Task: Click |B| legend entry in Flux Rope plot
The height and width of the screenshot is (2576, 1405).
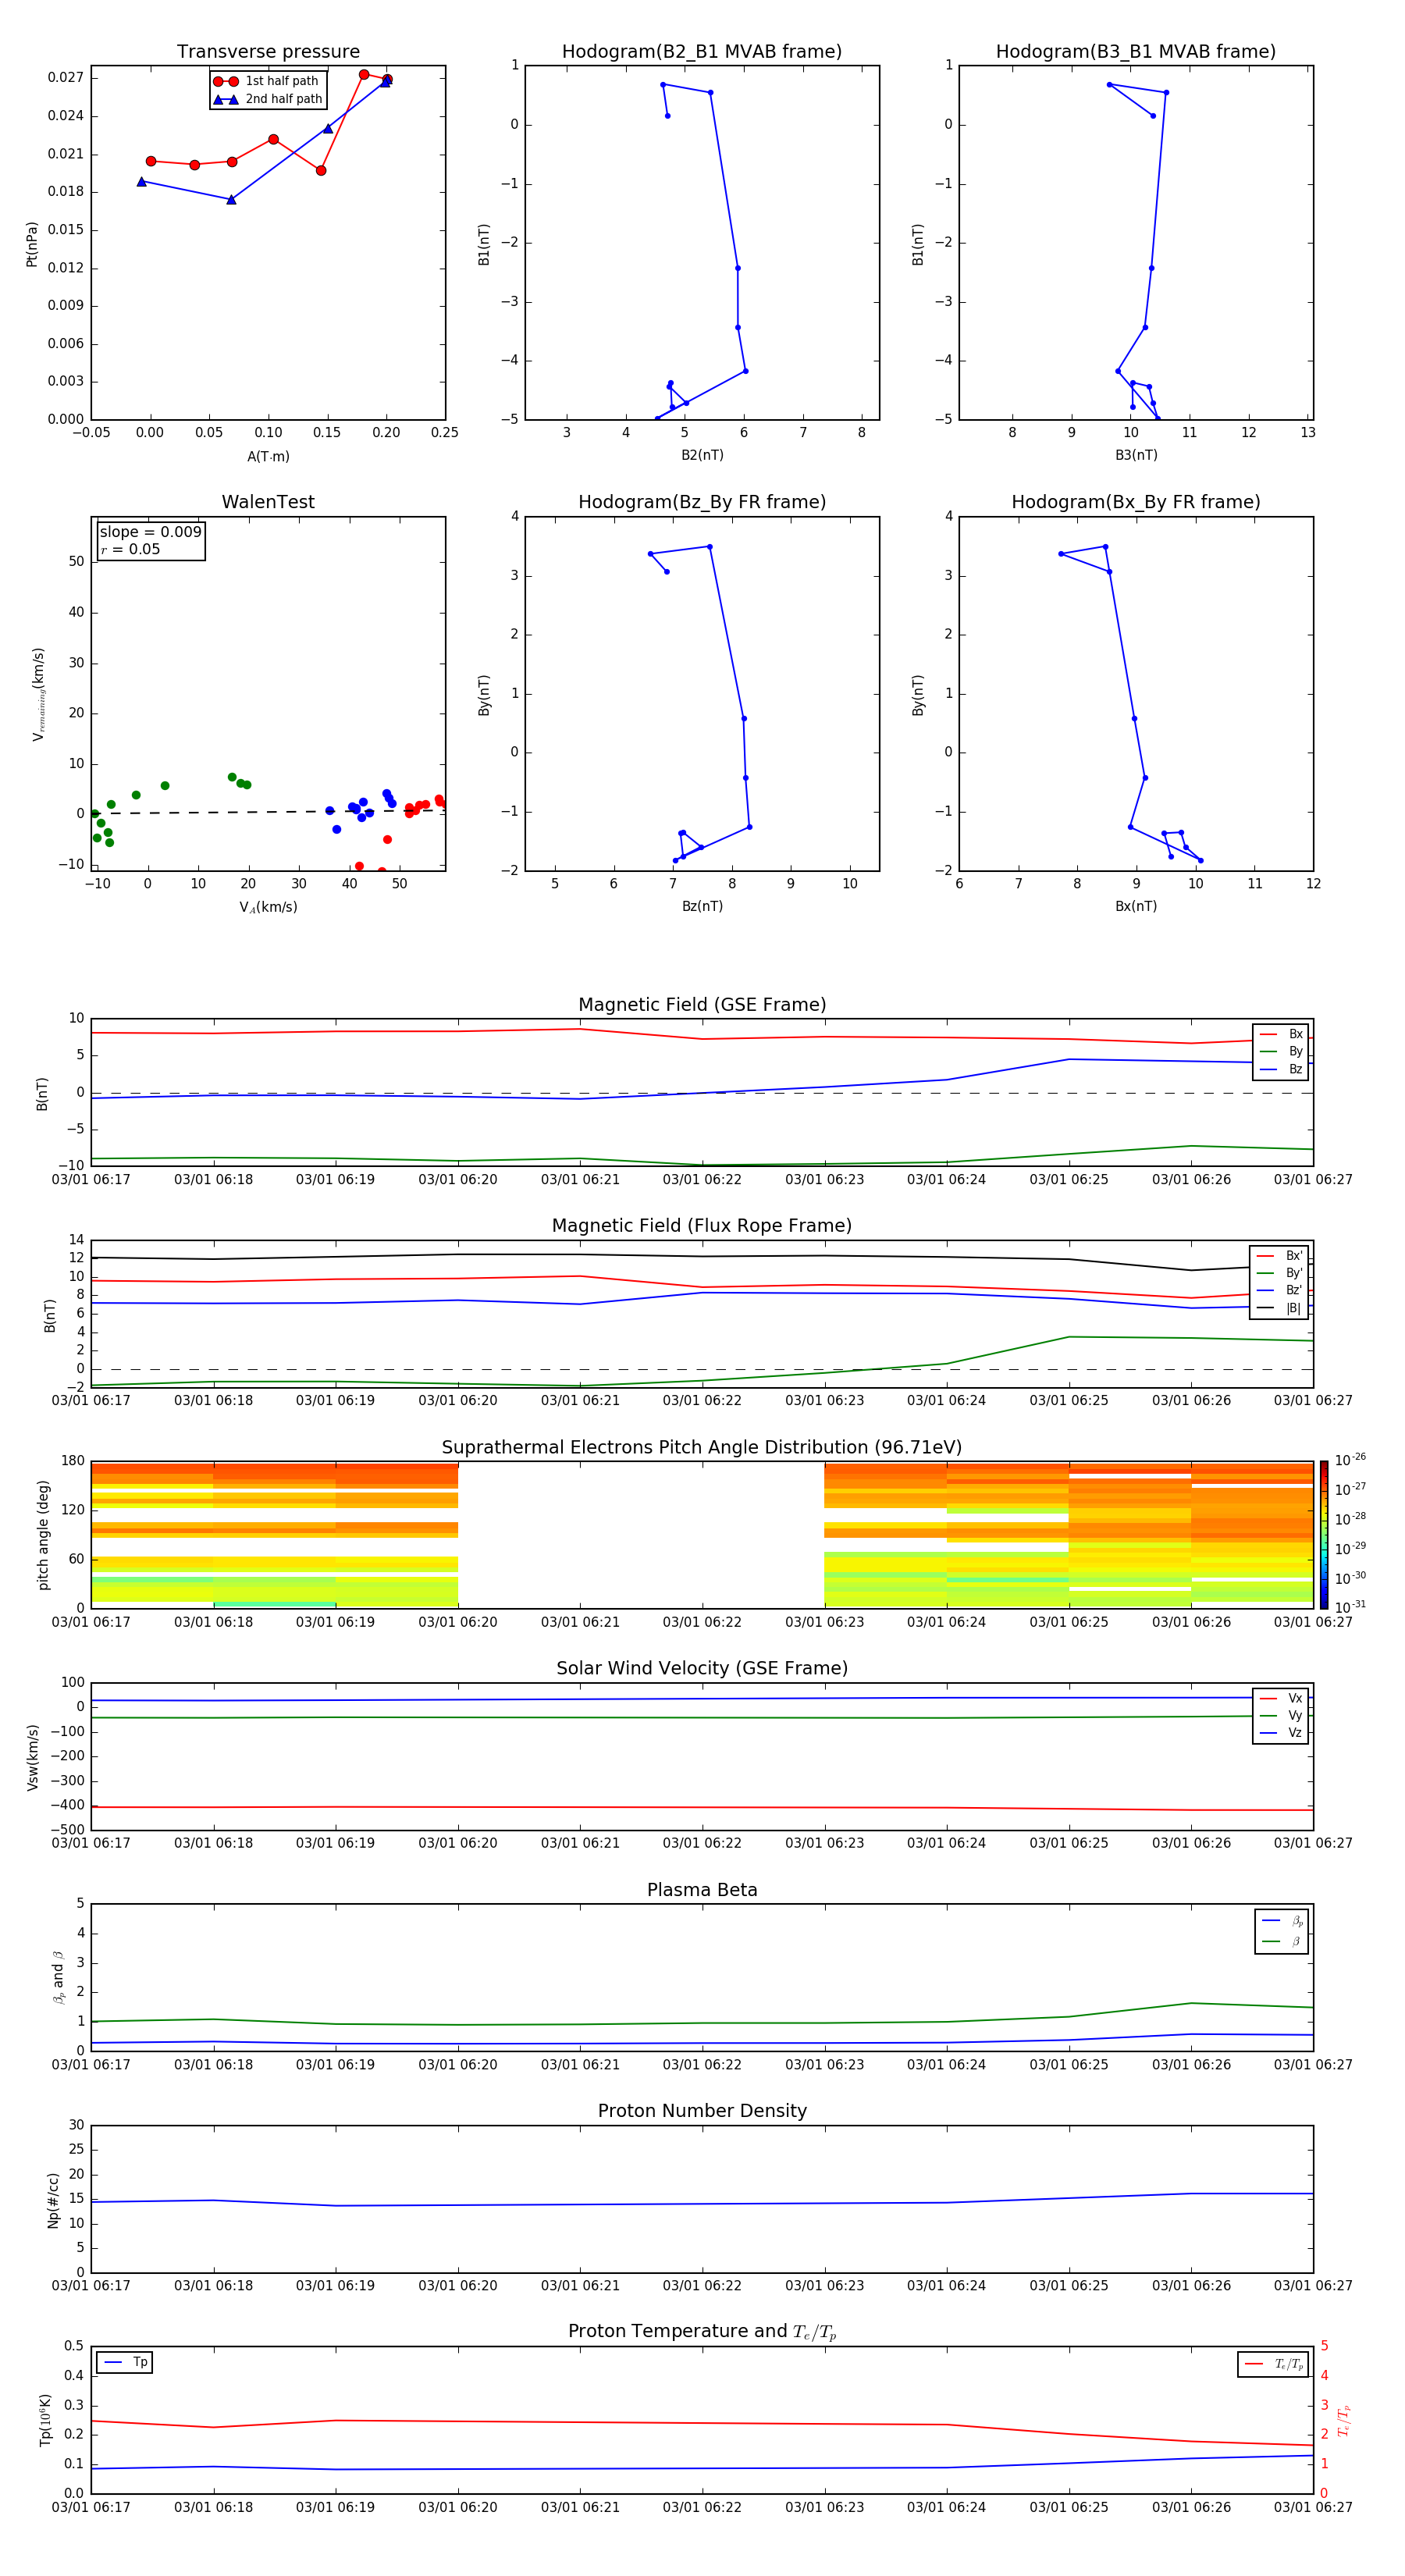Action: (1280, 1308)
